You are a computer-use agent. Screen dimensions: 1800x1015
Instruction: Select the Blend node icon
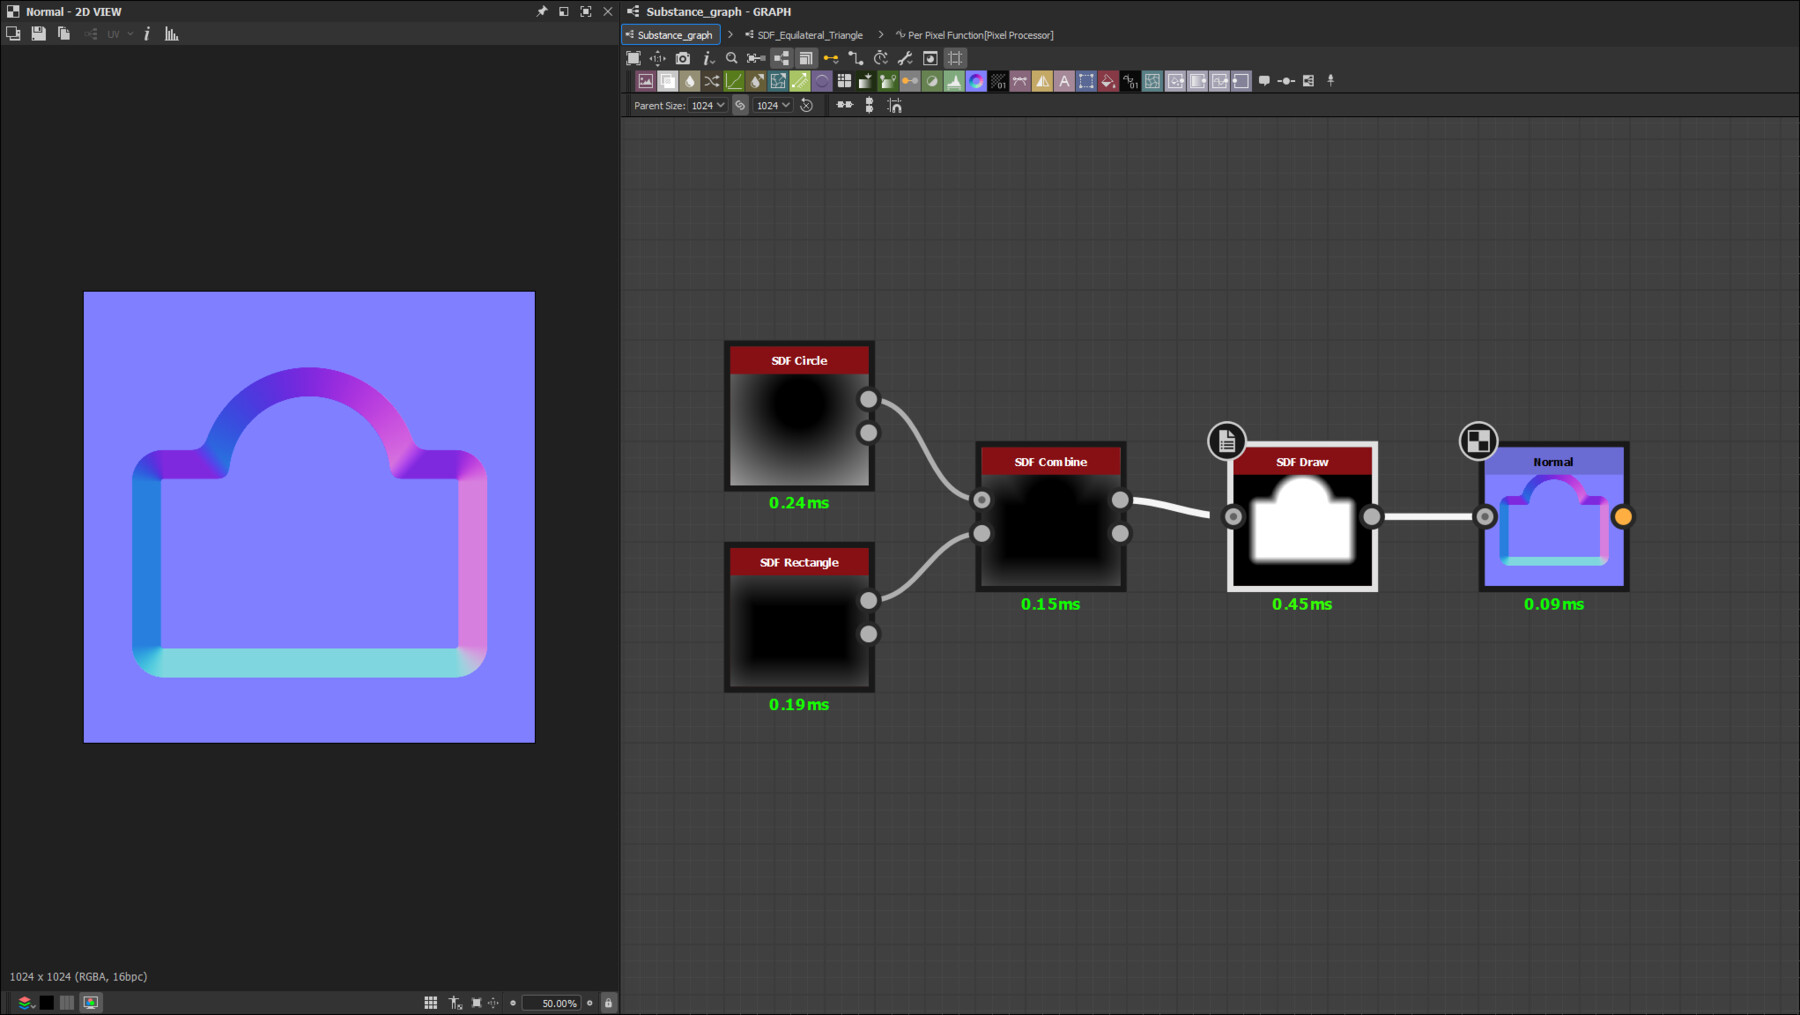(667, 81)
